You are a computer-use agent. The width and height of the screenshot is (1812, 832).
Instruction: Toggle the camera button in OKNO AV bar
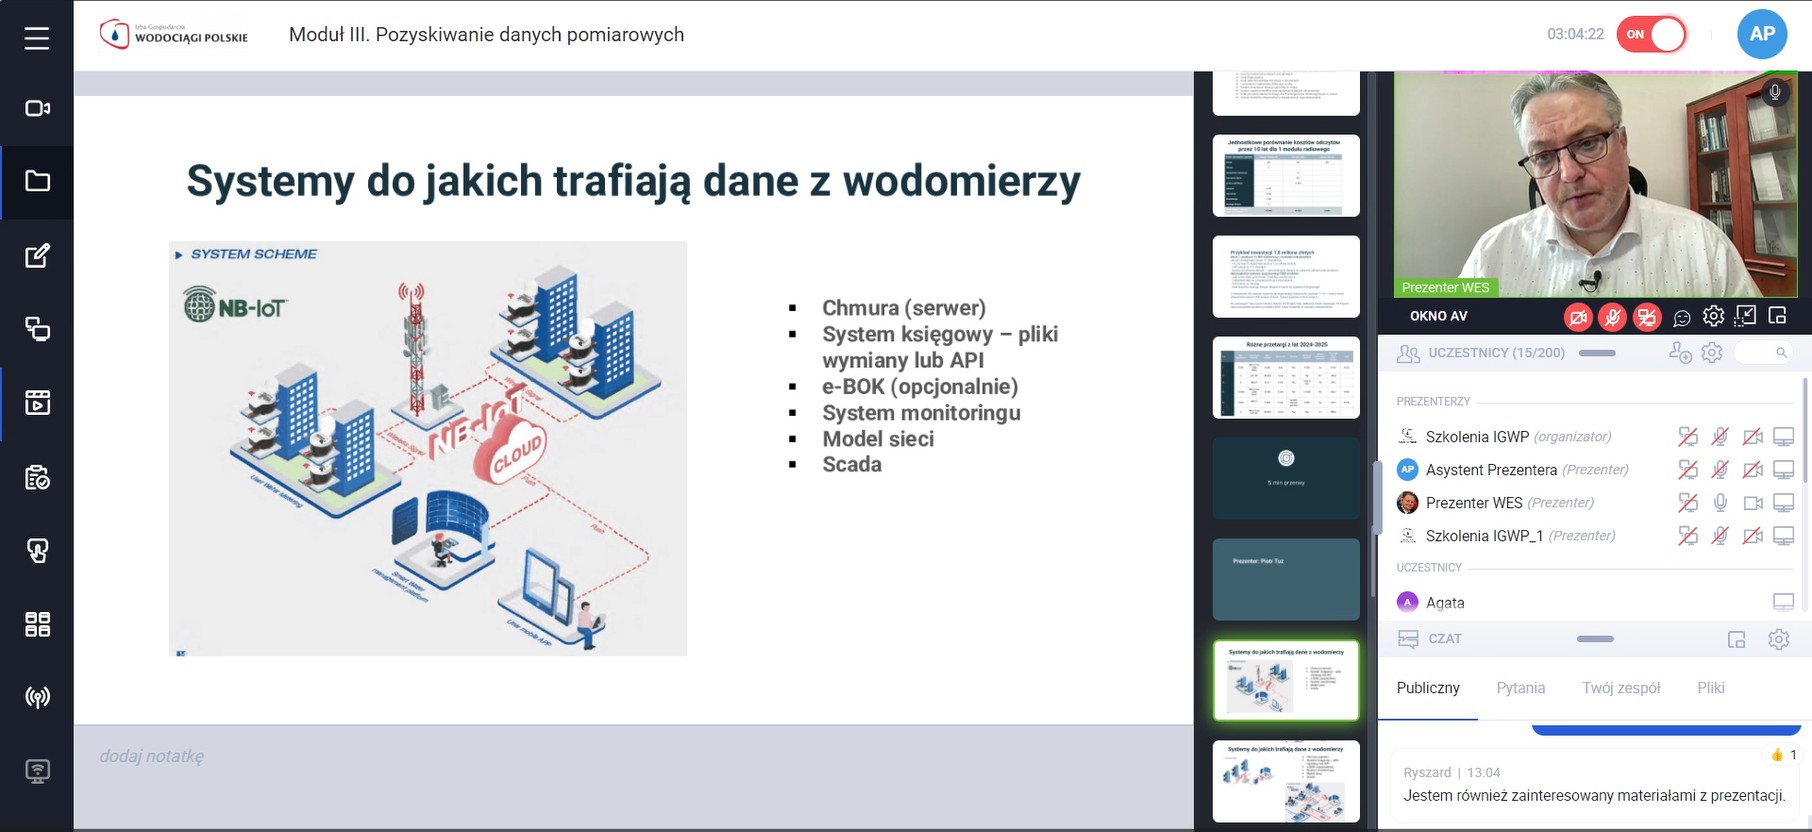(1577, 317)
